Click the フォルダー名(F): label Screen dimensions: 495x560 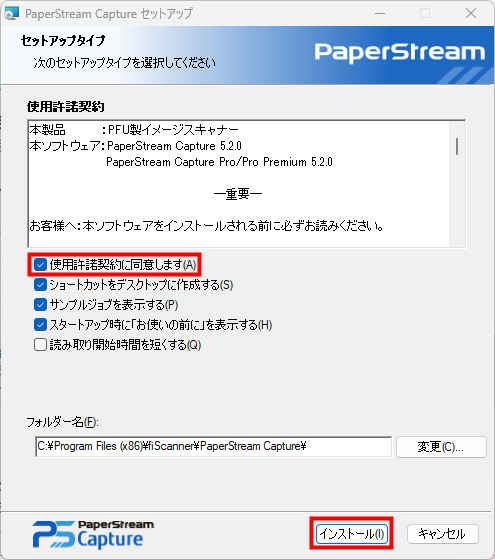point(62,422)
